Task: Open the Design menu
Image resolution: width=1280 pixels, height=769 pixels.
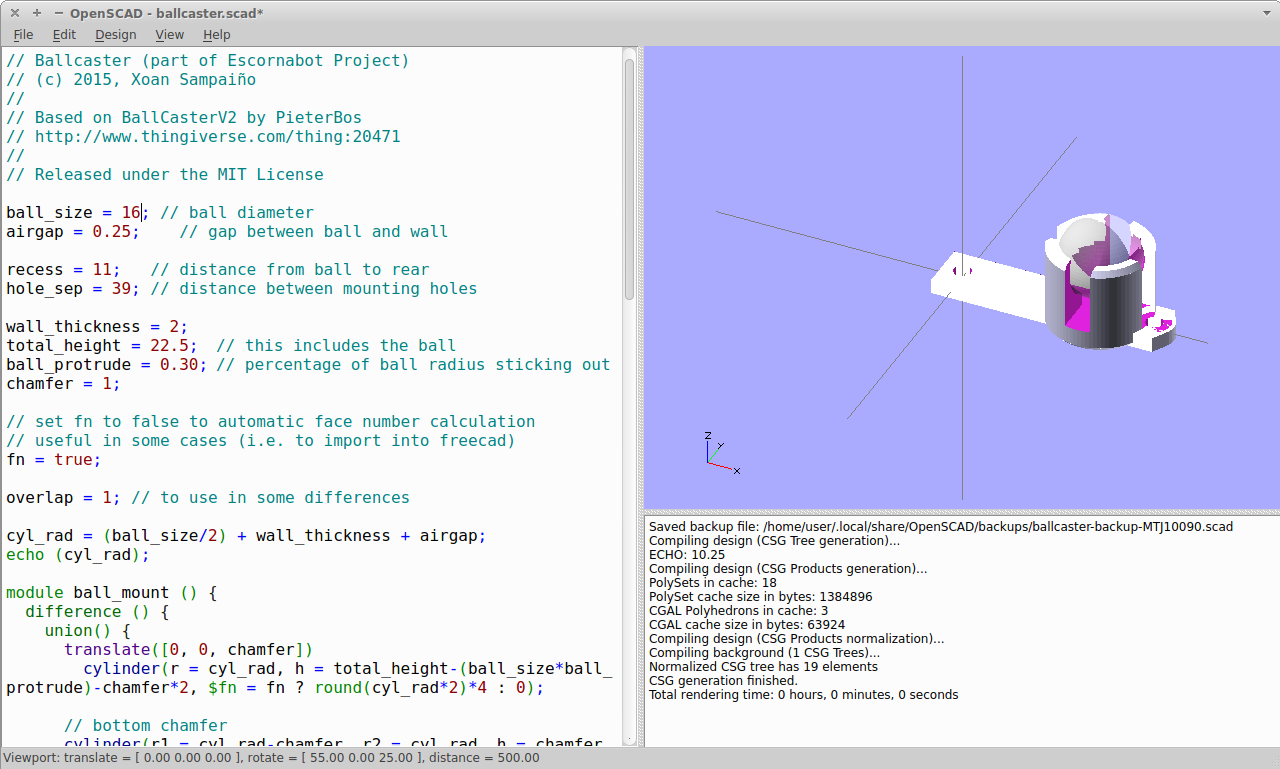Action: (116, 34)
